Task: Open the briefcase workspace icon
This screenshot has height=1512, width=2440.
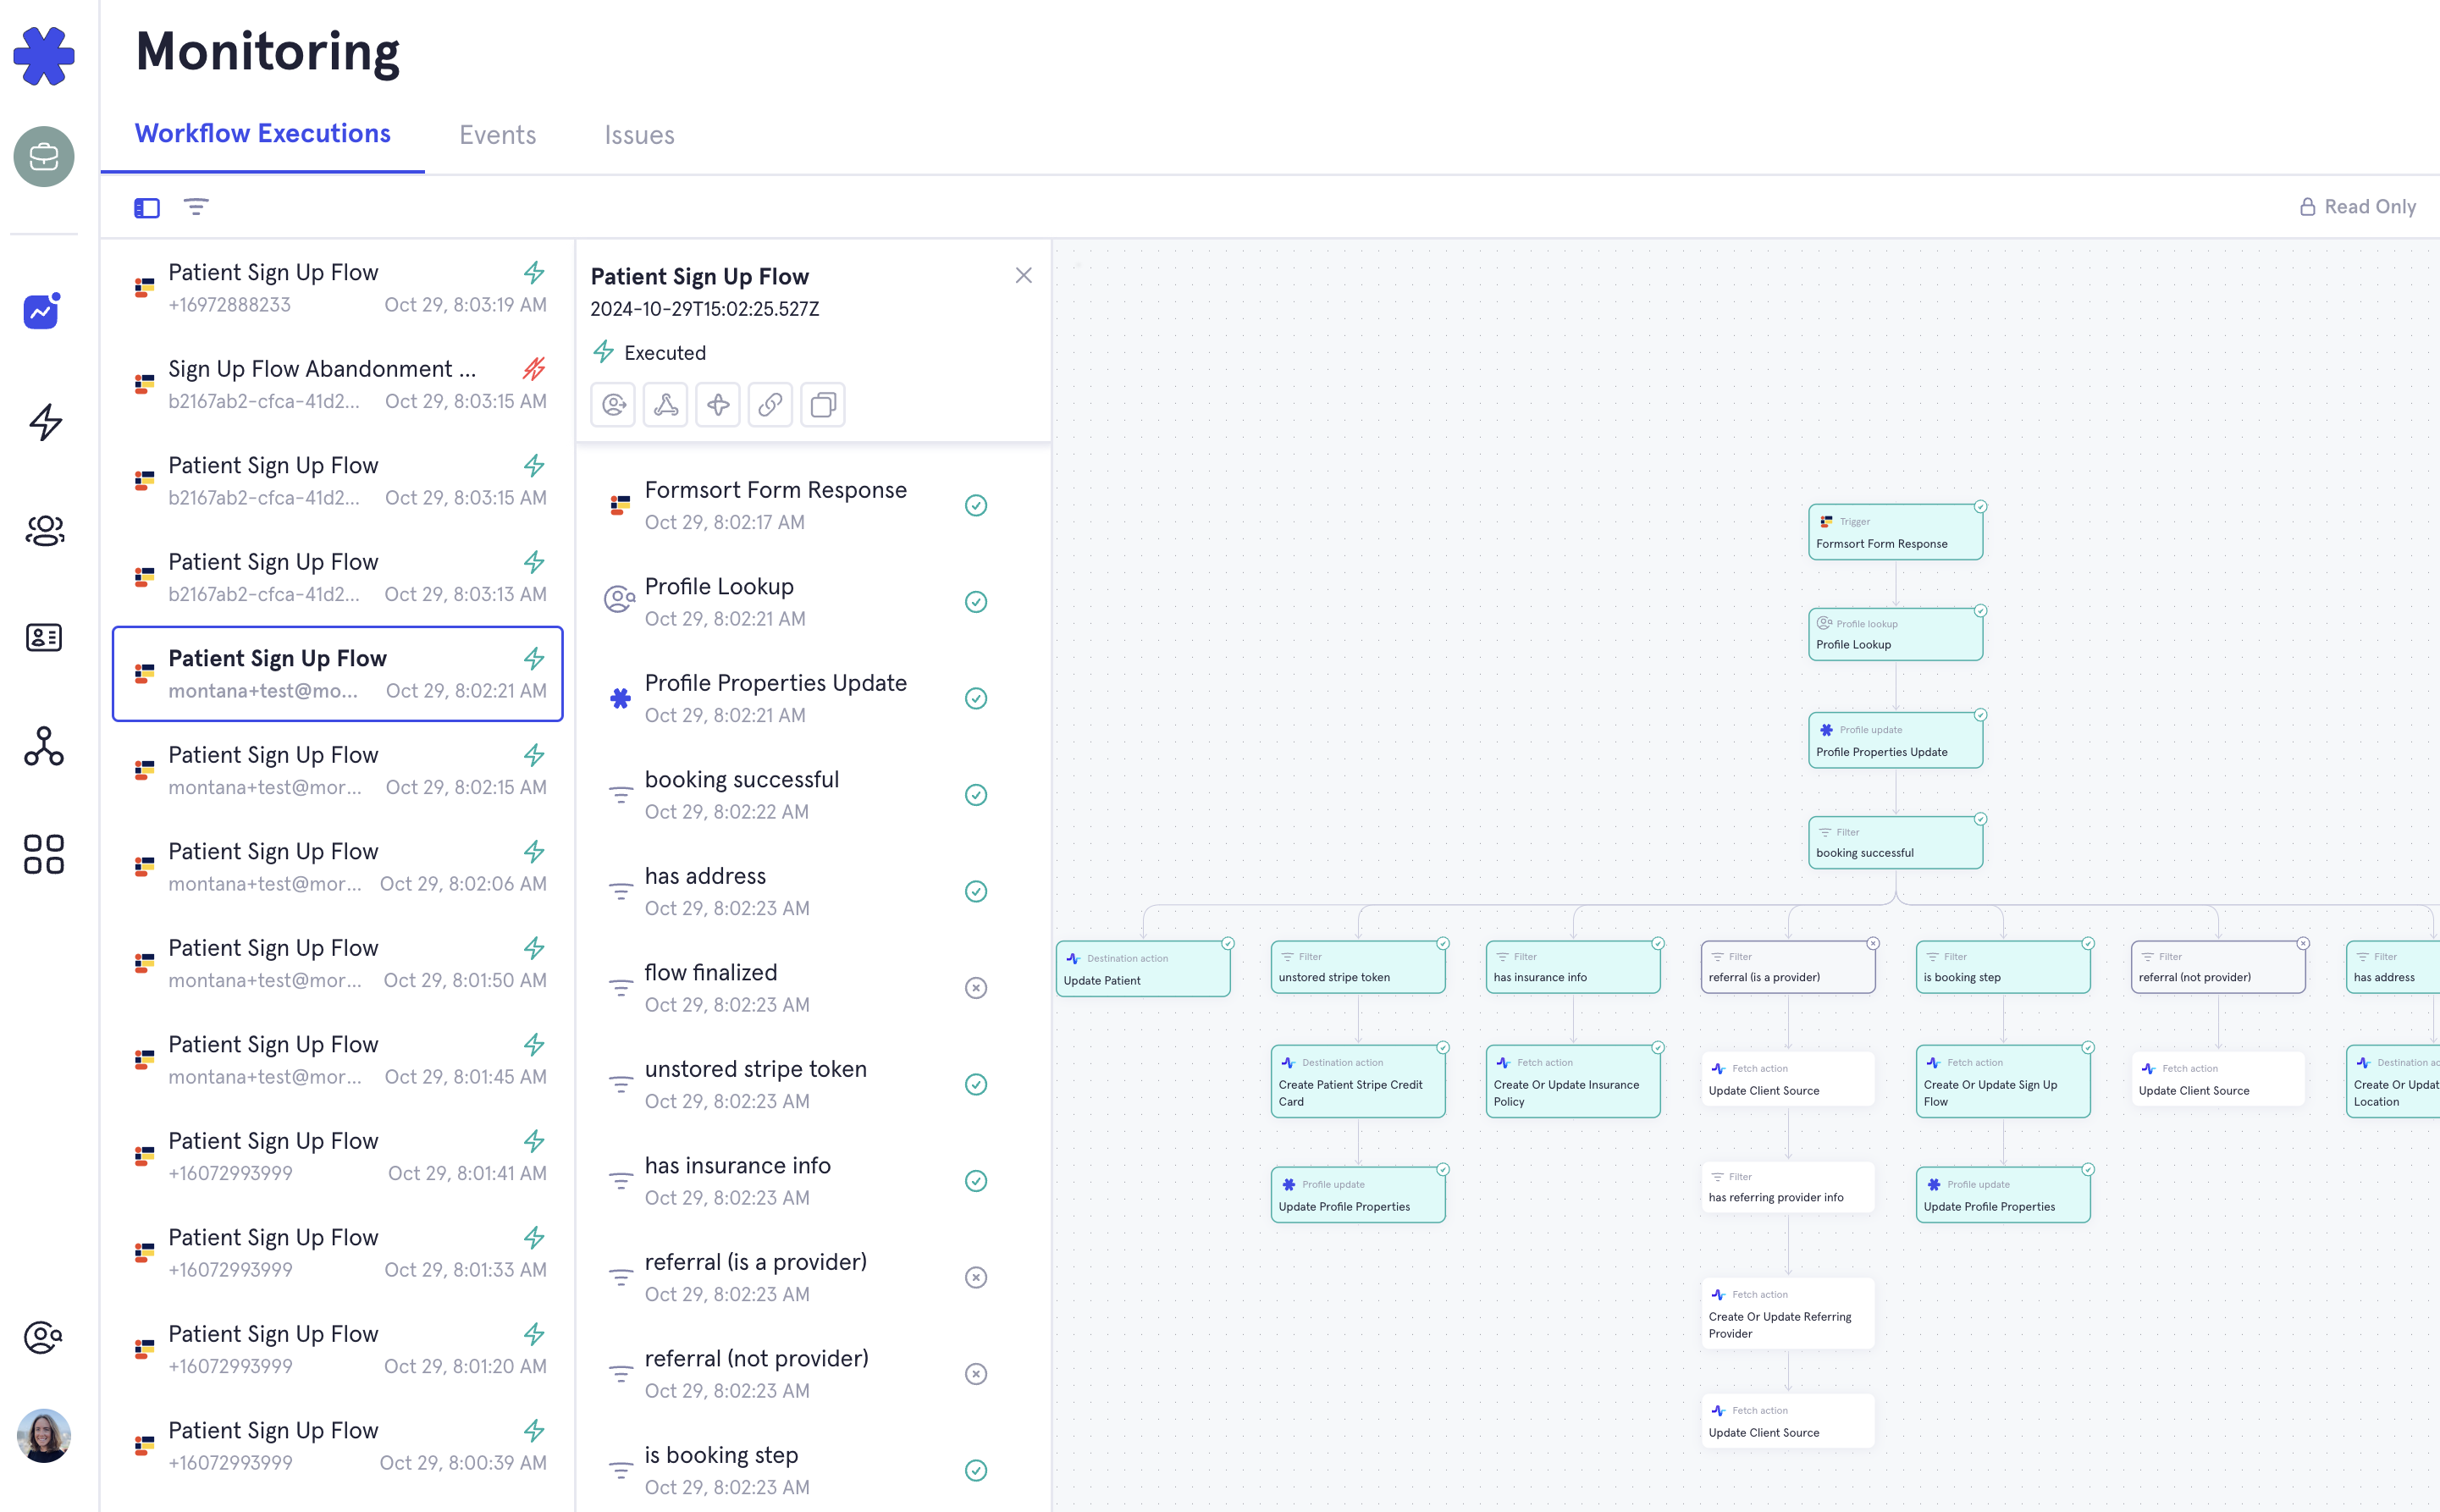Action: pos(43,157)
